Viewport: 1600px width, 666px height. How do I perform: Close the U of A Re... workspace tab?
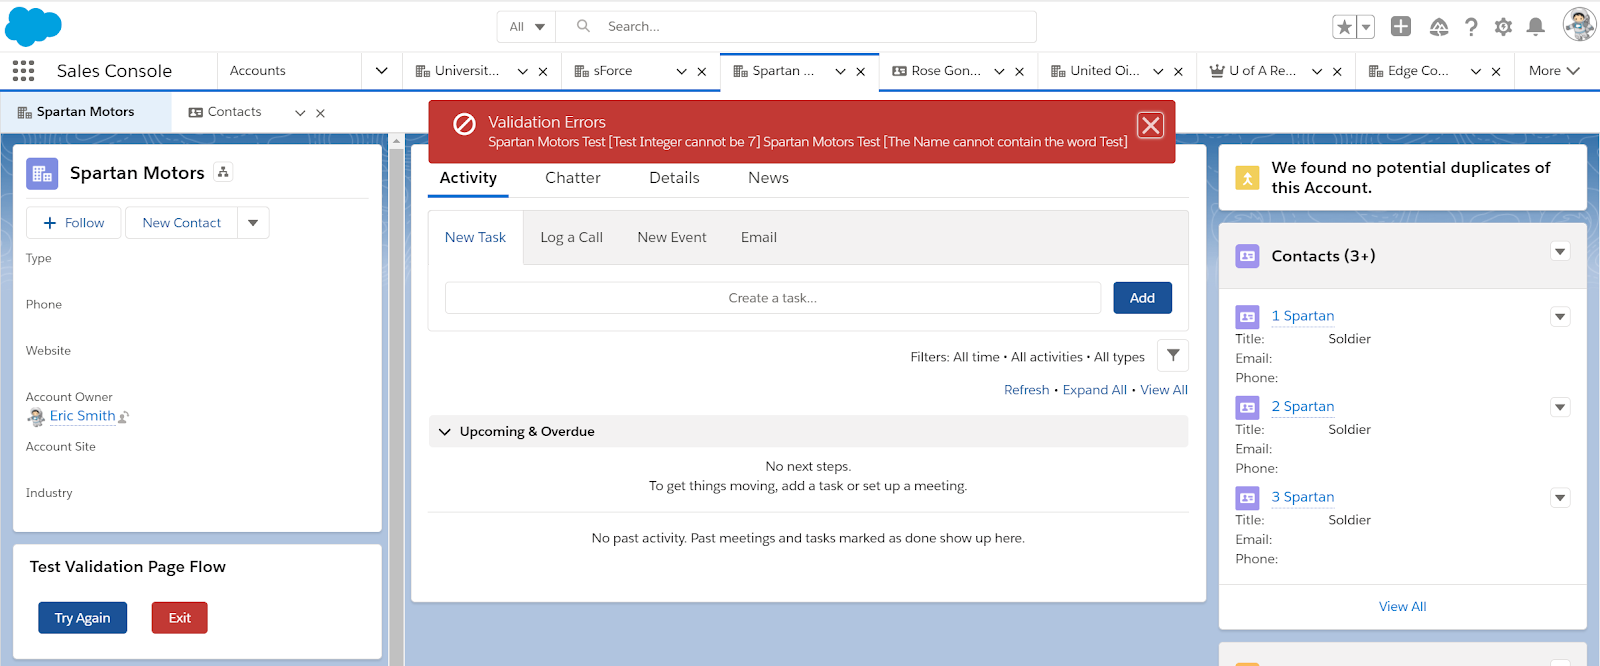(1337, 72)
